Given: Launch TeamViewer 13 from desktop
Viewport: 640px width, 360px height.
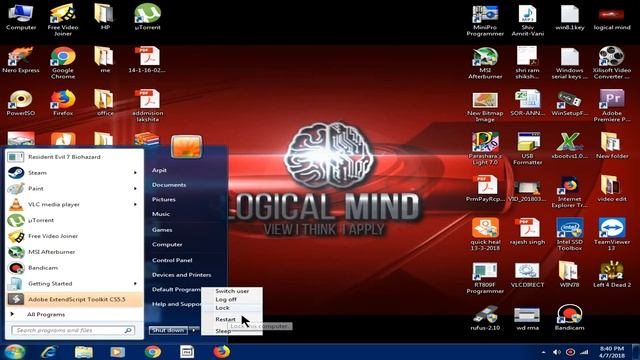Looking at the screenshot, I should click(611, 234).
